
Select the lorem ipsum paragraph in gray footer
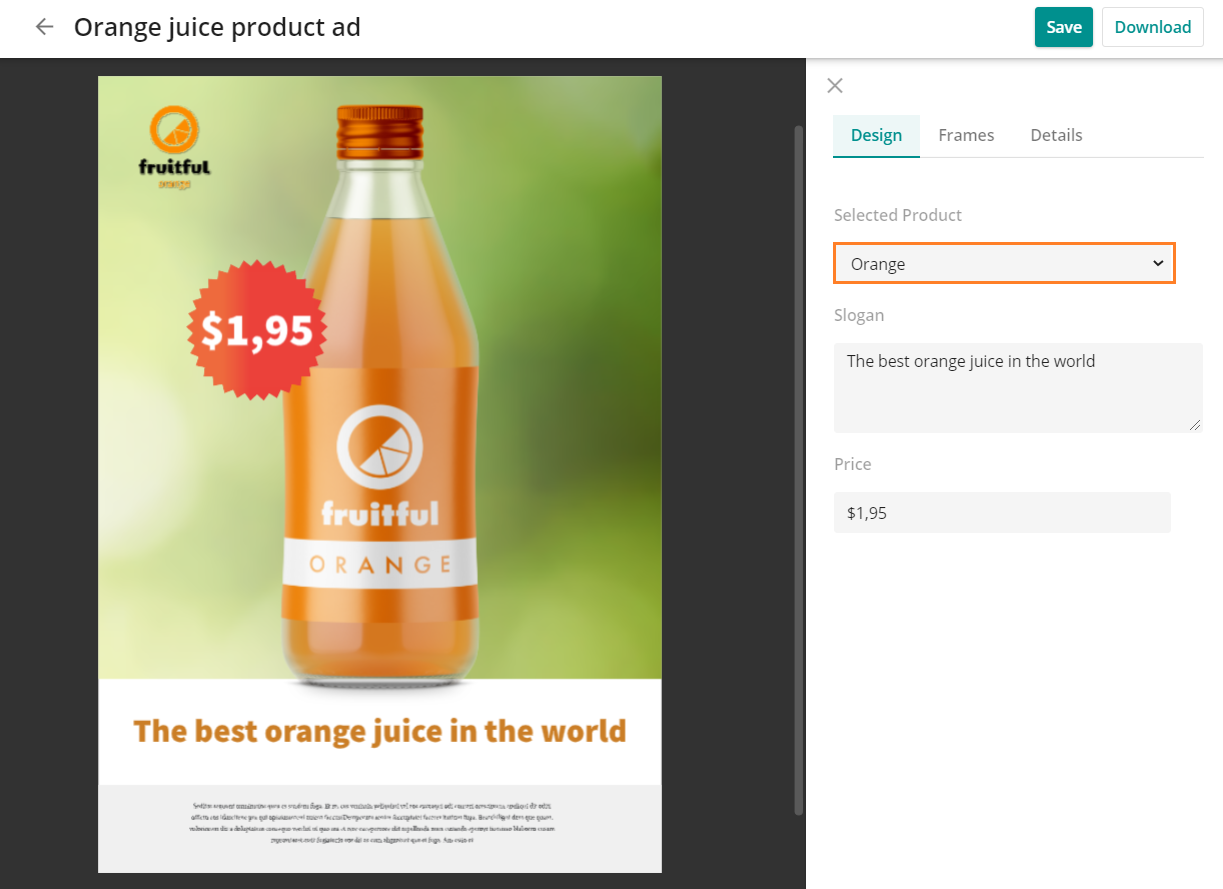coord(372,823)
